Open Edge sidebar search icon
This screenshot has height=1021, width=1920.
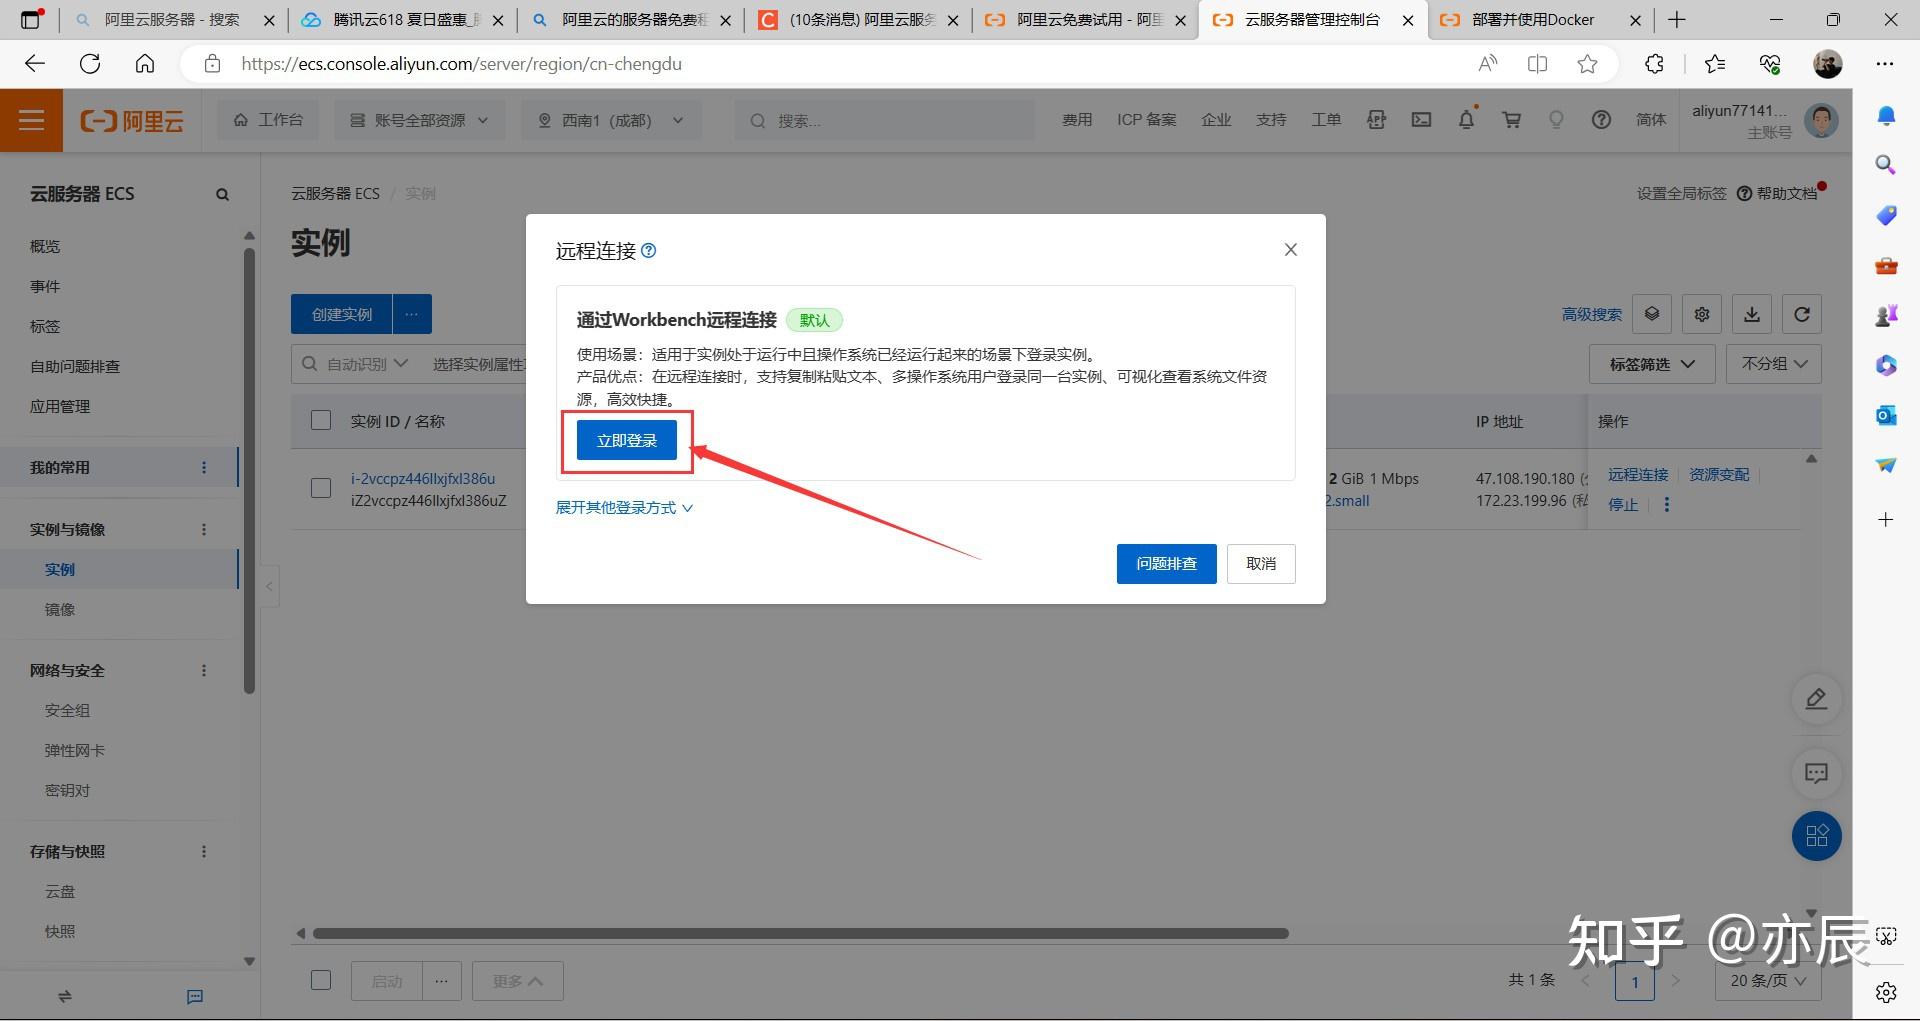(1886, 165)
